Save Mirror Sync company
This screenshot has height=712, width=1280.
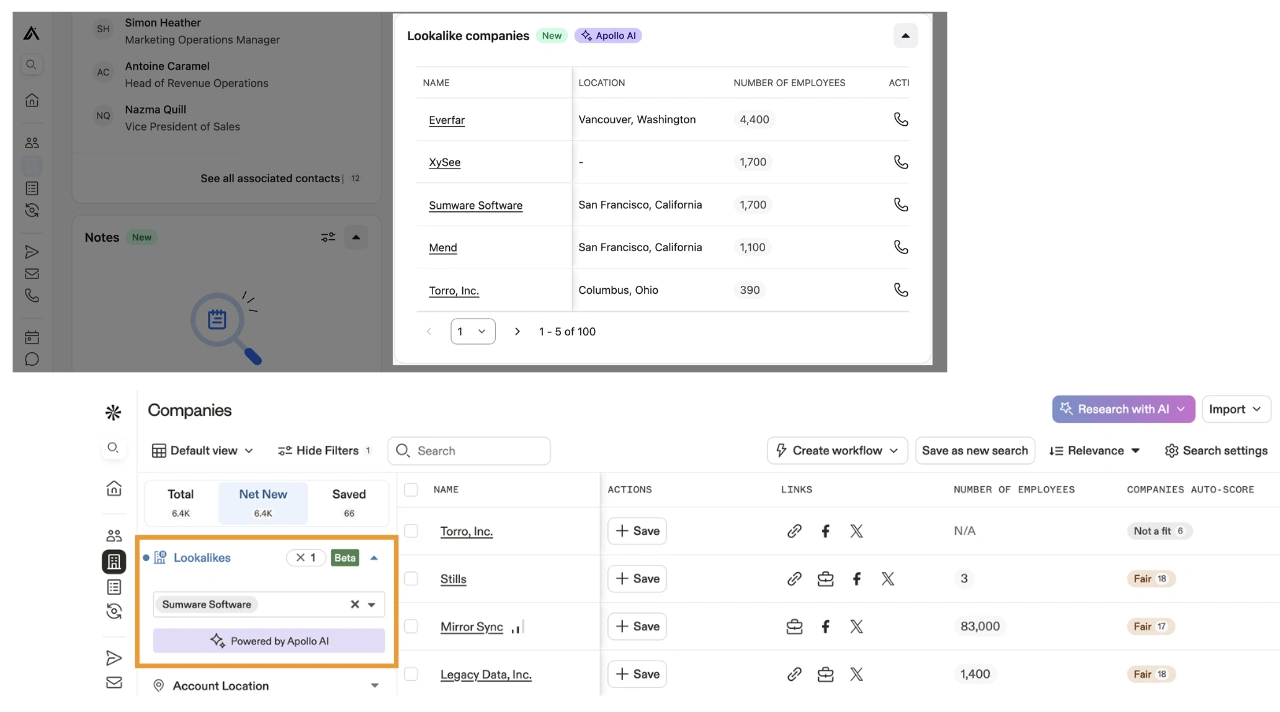pyautogui.click(x=637, y=627)
